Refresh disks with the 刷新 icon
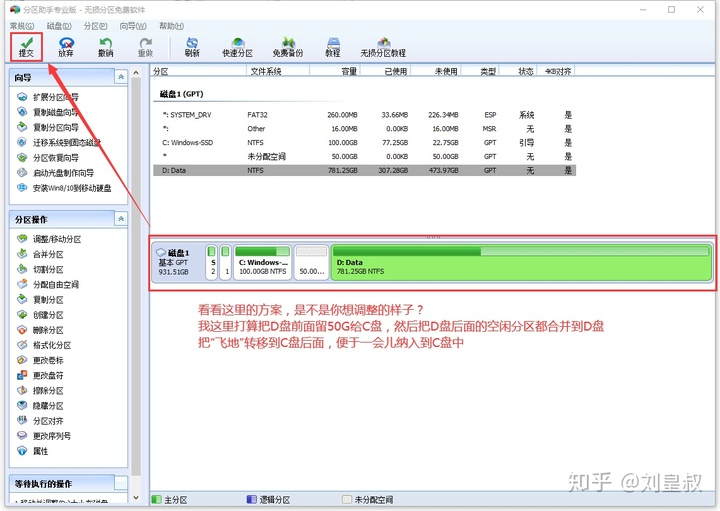Screen dimensions: 720x511 click(192, 47)
